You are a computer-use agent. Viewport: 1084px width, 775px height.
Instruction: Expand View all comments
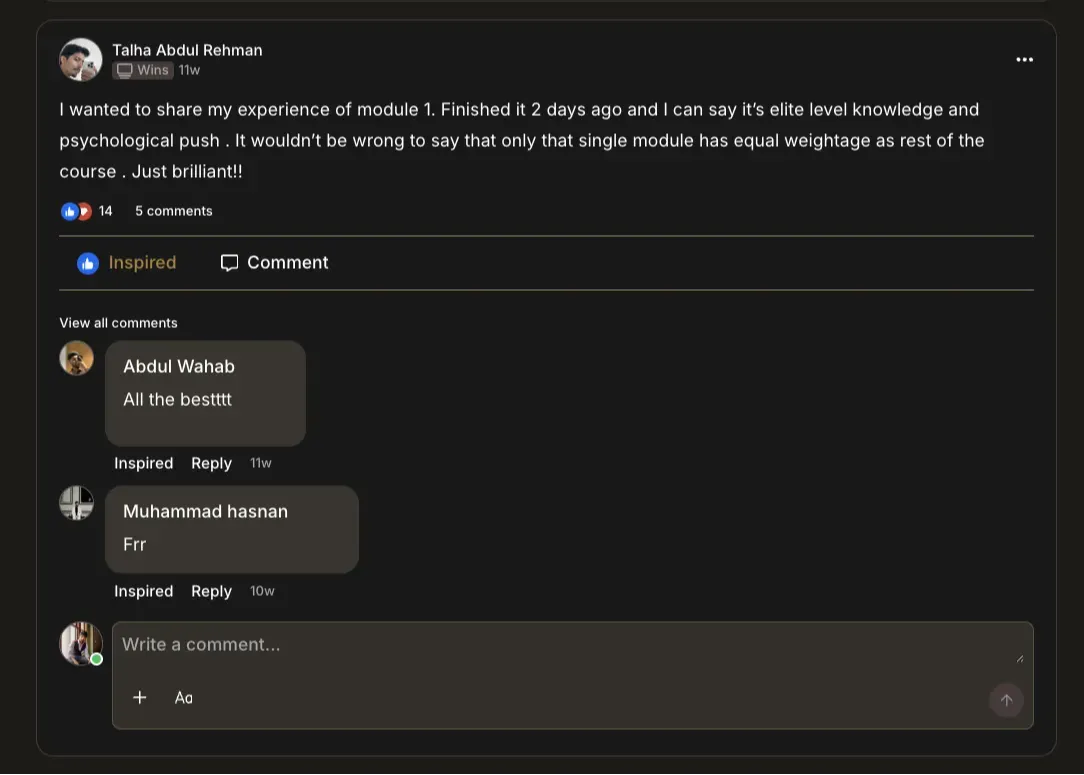point(118,323)
